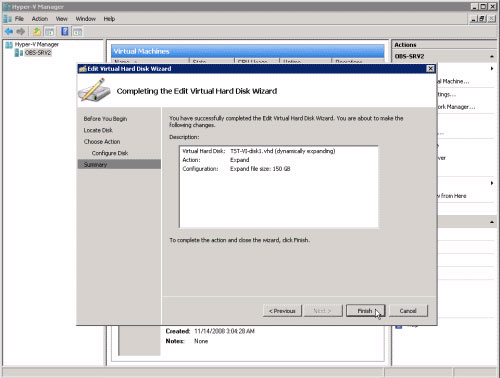Open the Help toolbar icon
Viewport: 500px width, 378px height.
(x=65, y=32)
